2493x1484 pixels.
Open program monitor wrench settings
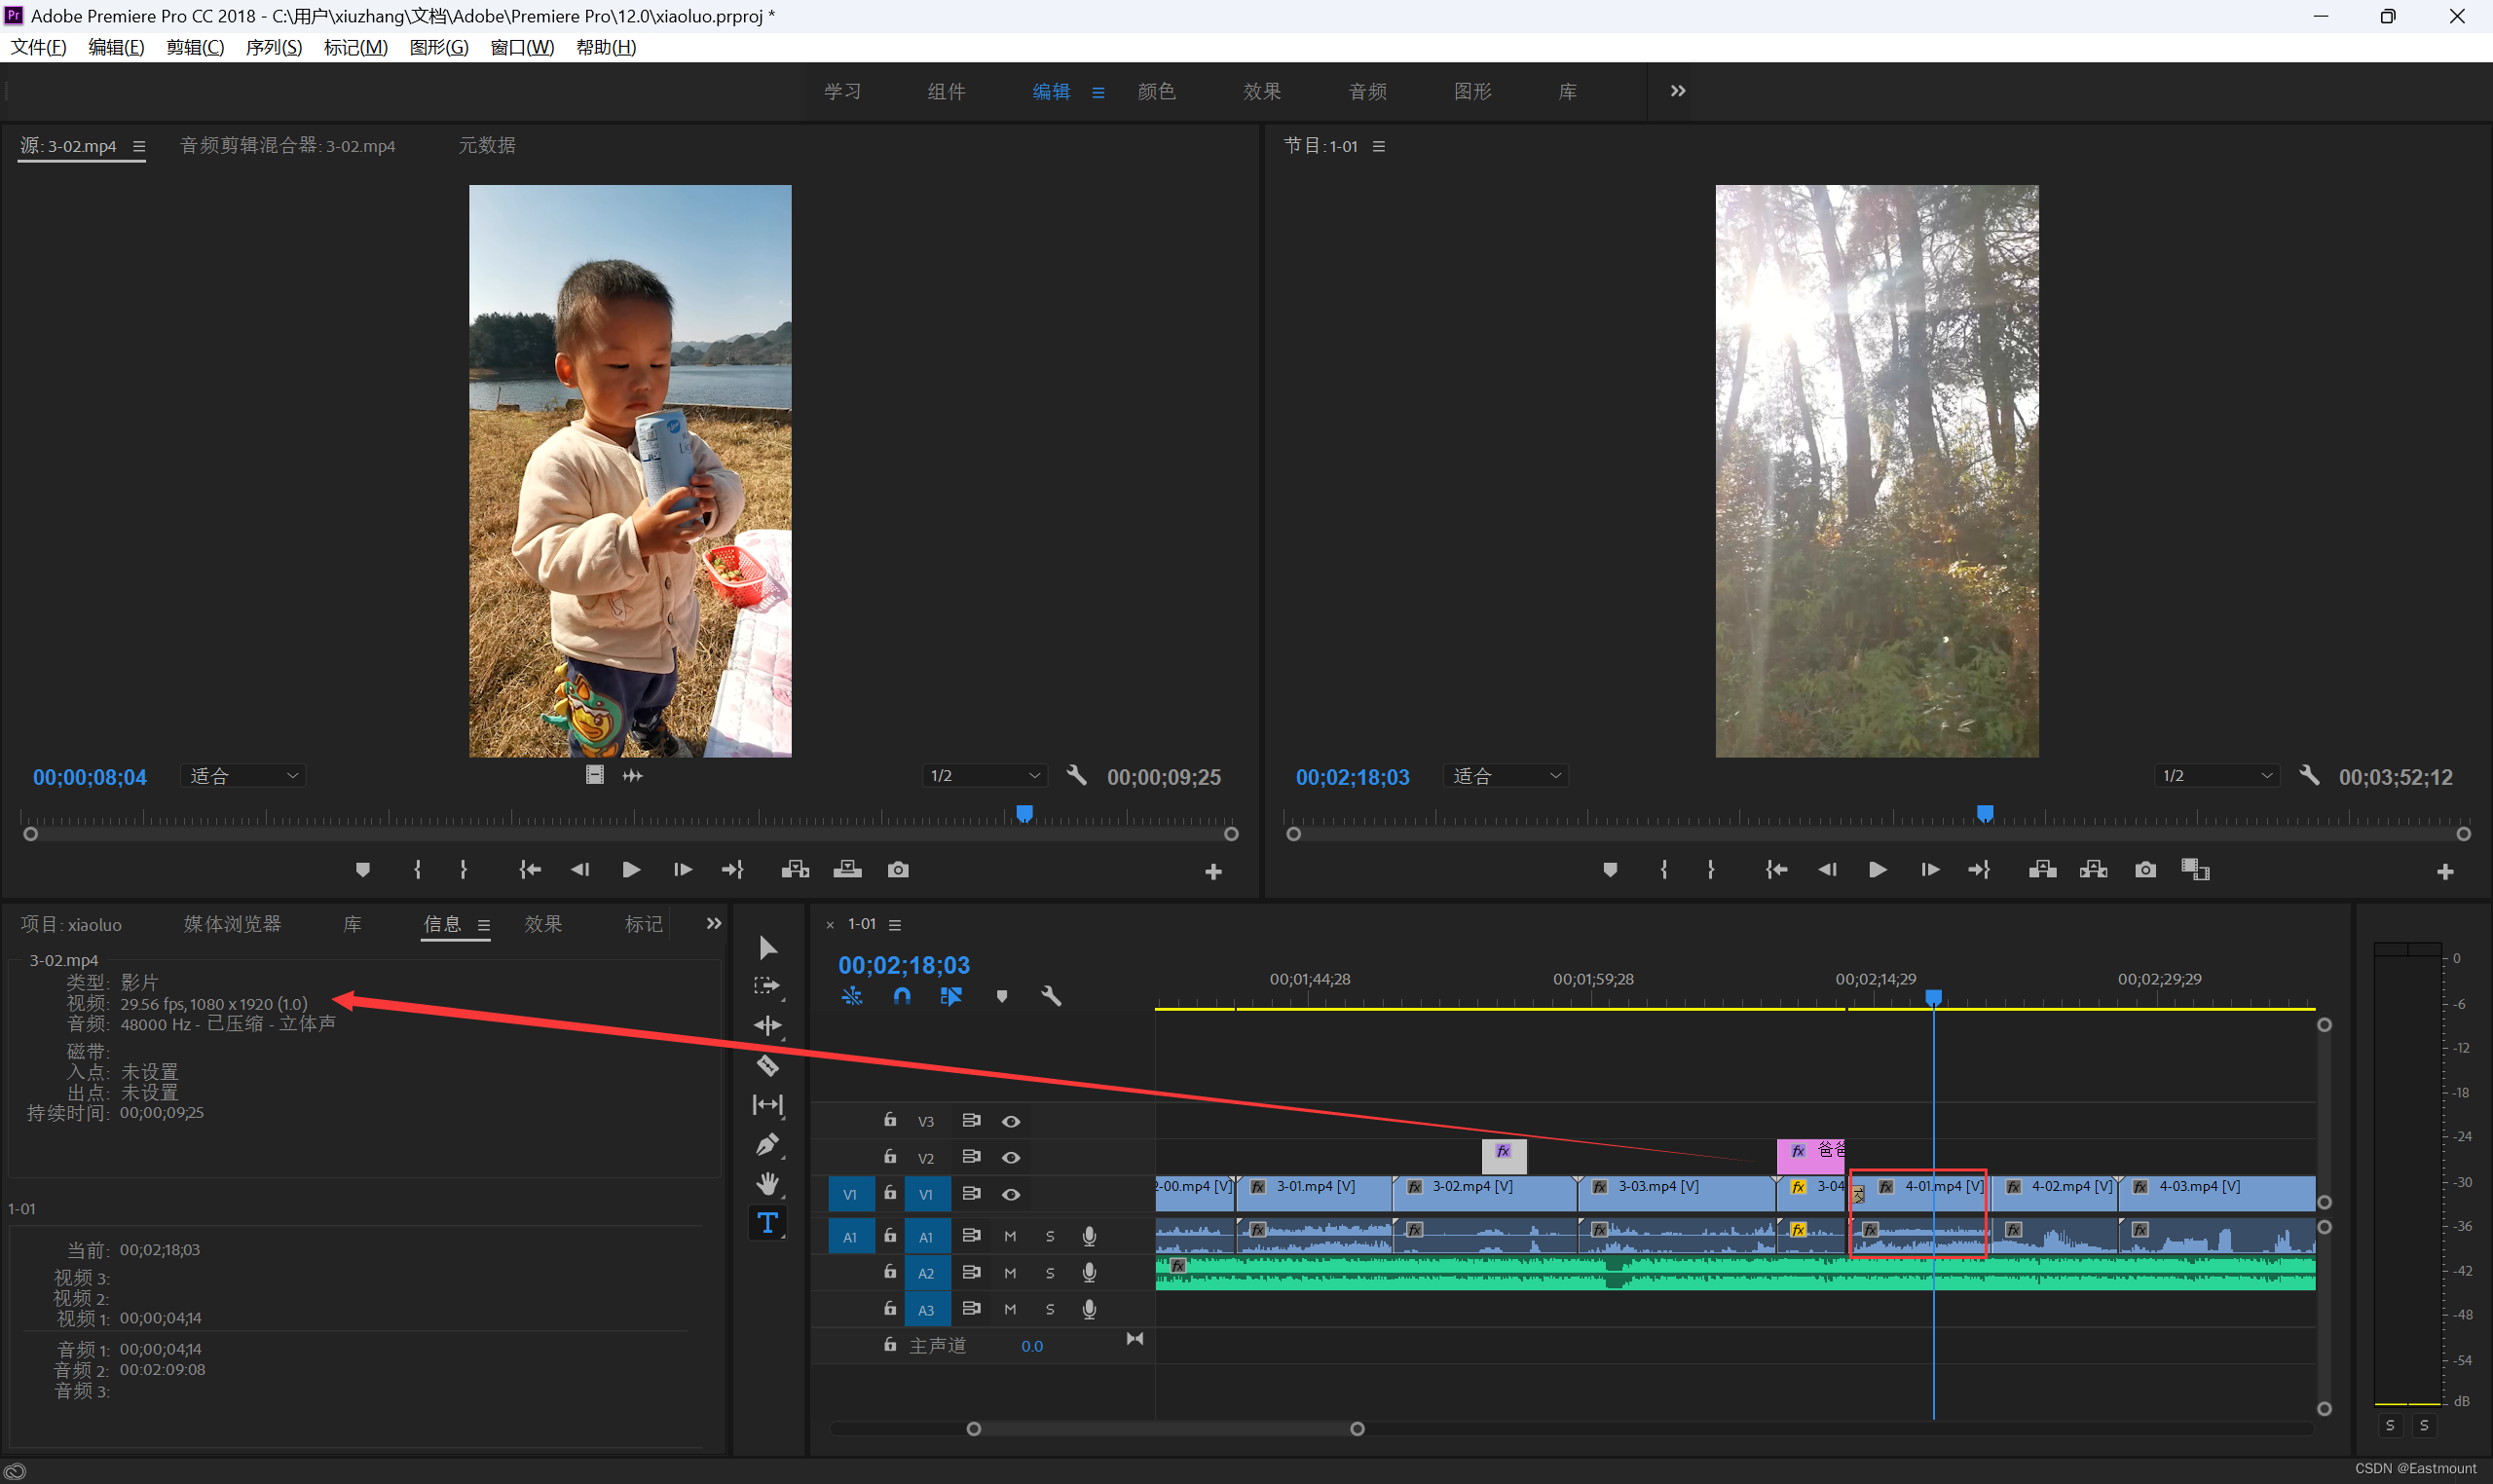[2308, 775]
